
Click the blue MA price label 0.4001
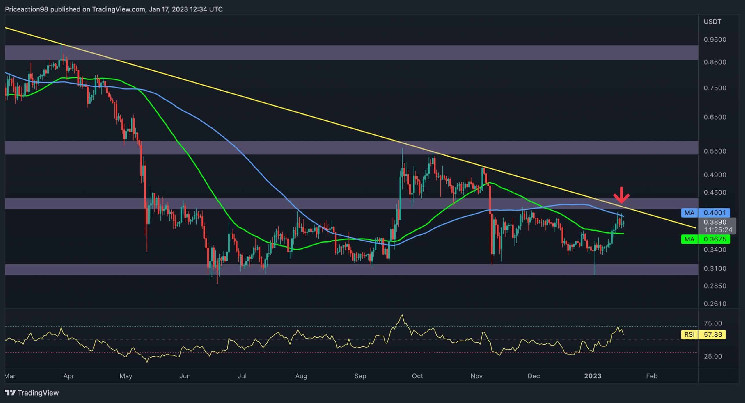705,213
